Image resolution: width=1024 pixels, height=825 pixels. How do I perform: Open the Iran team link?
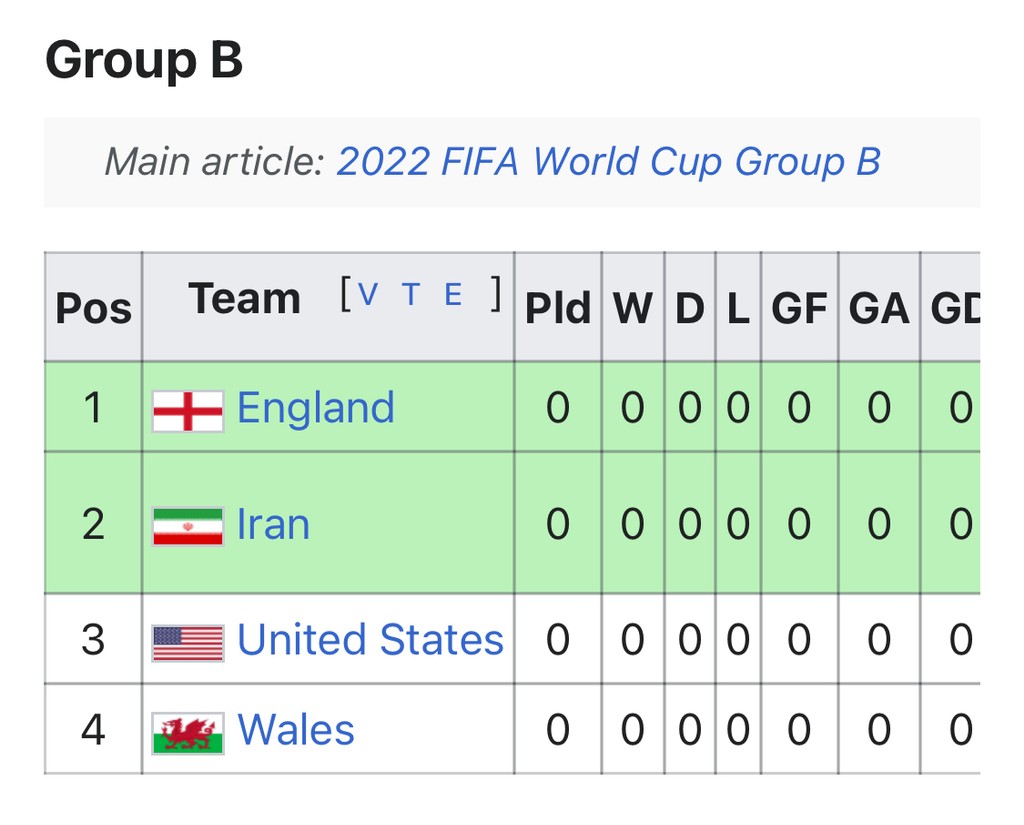[273, 524]
